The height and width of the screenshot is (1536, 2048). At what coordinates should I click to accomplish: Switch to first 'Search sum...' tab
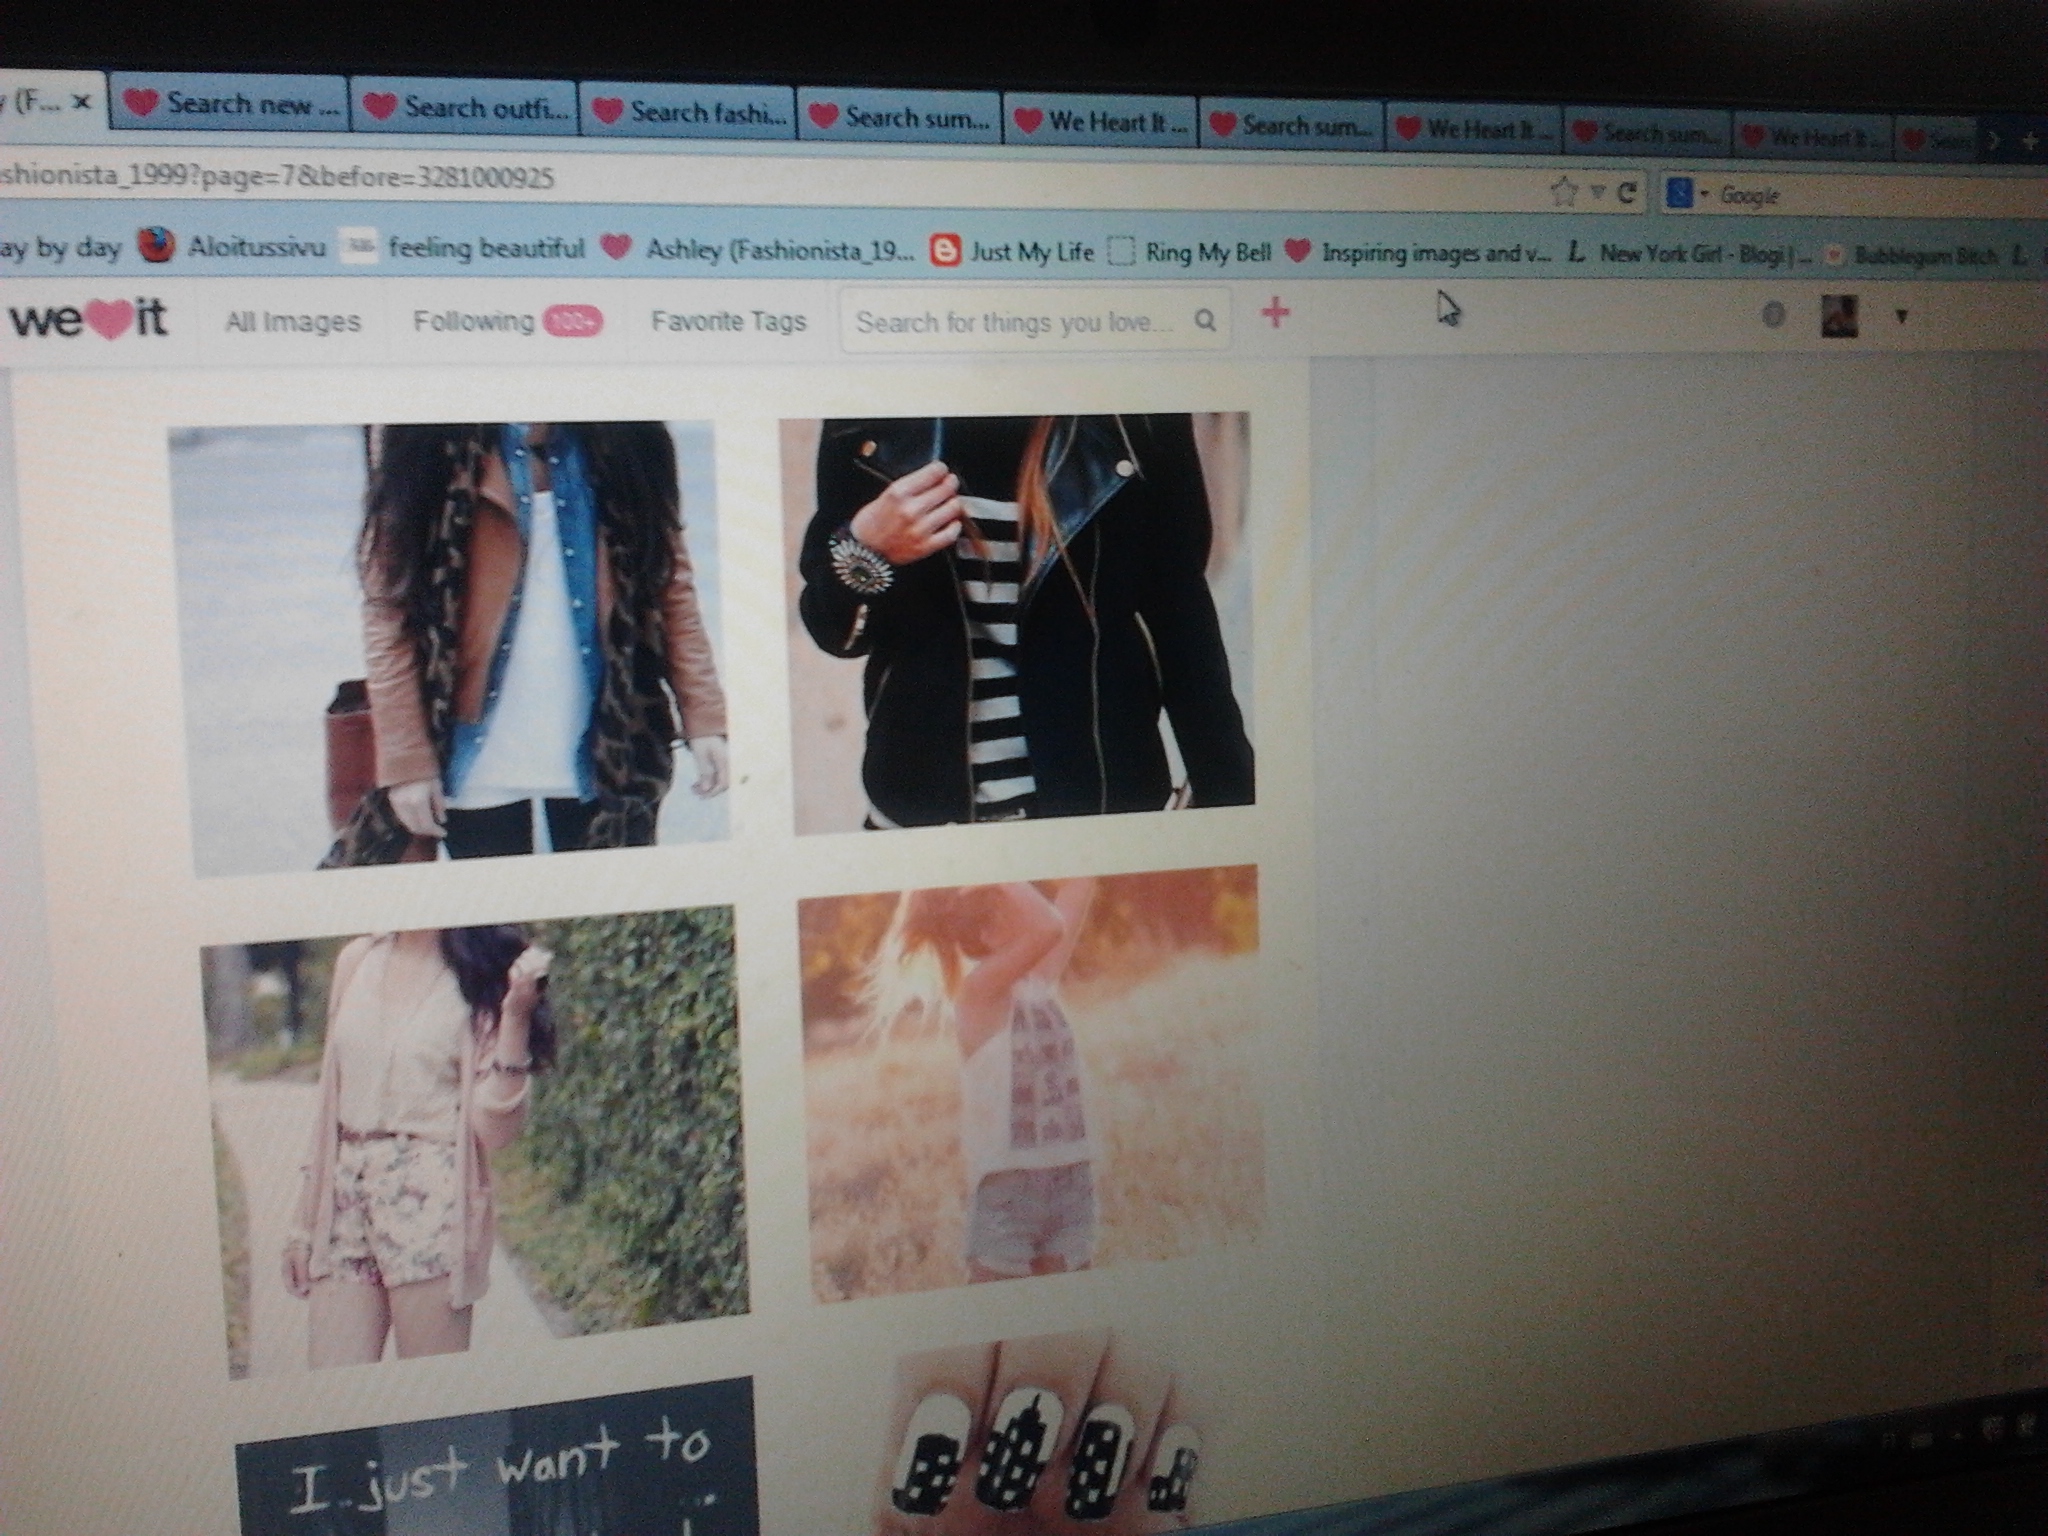click(x=900, y=117)
